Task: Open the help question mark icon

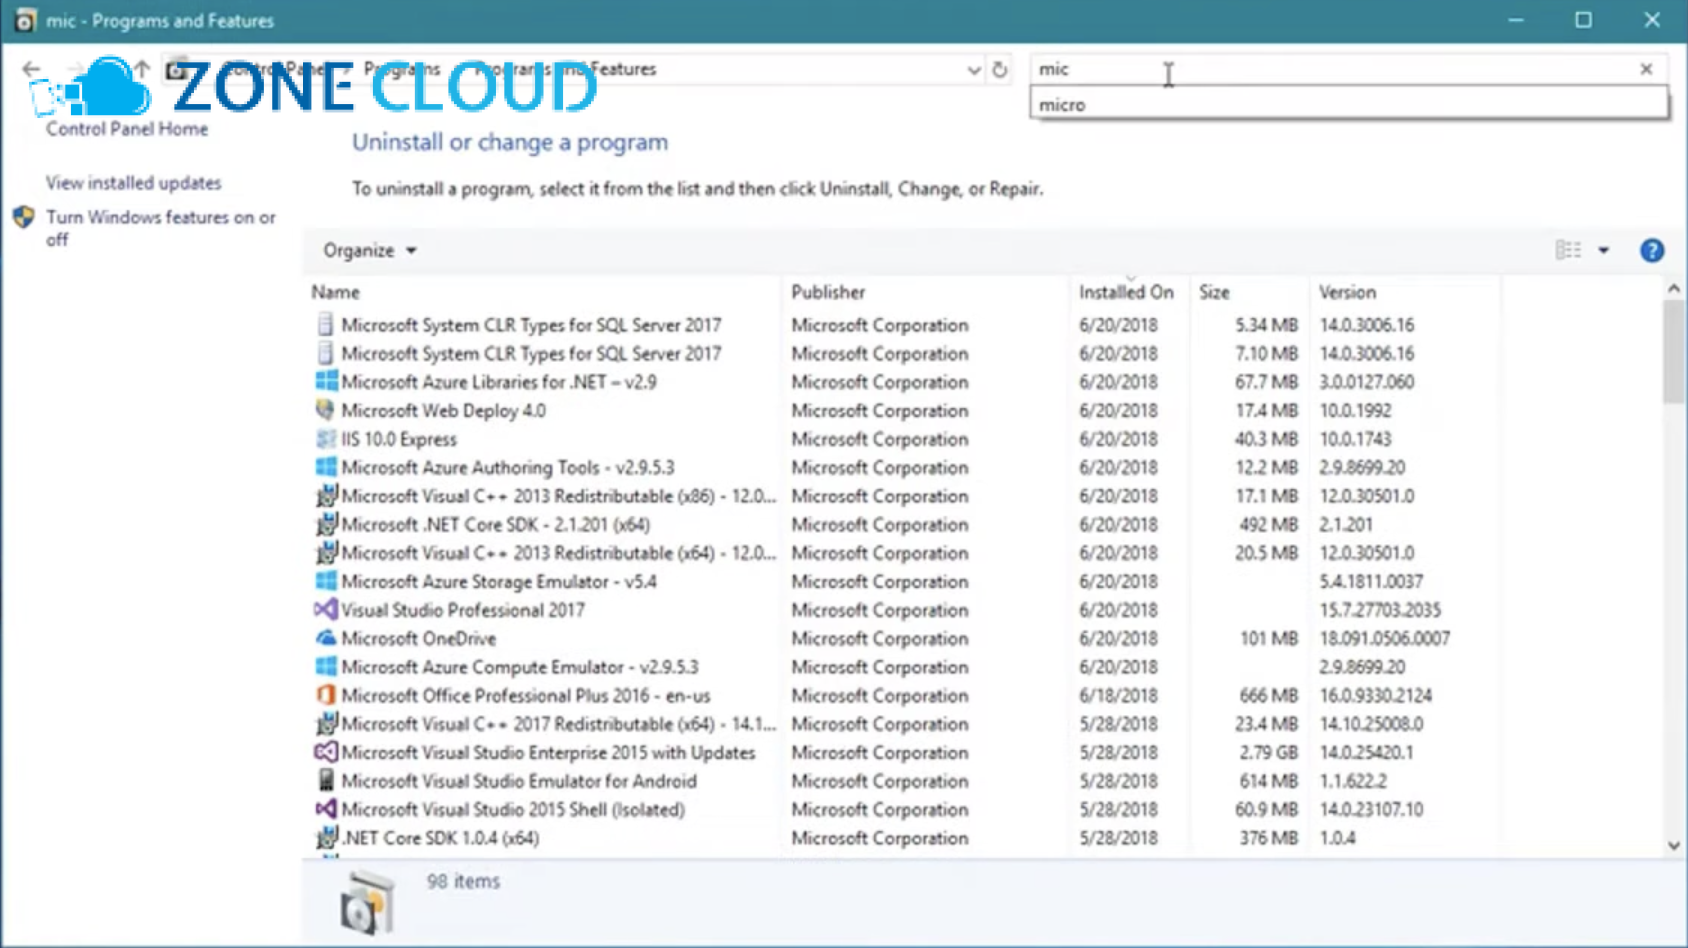Action: 1652,251
